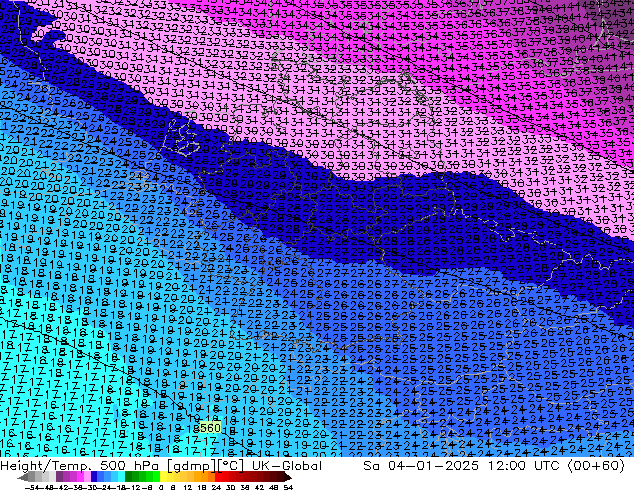The image size is (634, 490).
Task: Click the gray left arrow of legend
Action: coord(23,477)
